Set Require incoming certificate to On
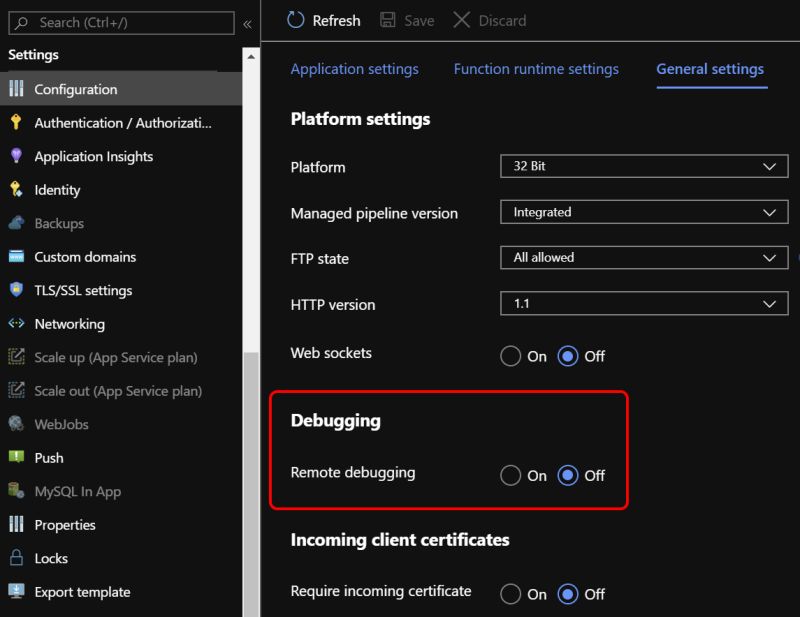Viewport: 800px width, 617px height. (511, 594)
